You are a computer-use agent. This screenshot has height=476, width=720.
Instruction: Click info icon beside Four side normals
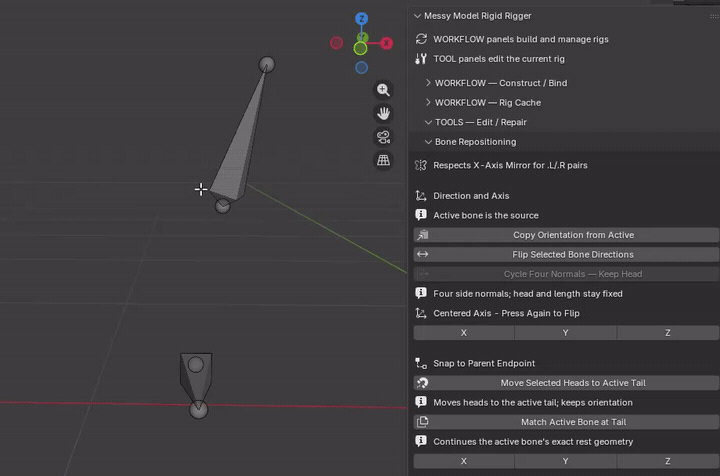421,293
